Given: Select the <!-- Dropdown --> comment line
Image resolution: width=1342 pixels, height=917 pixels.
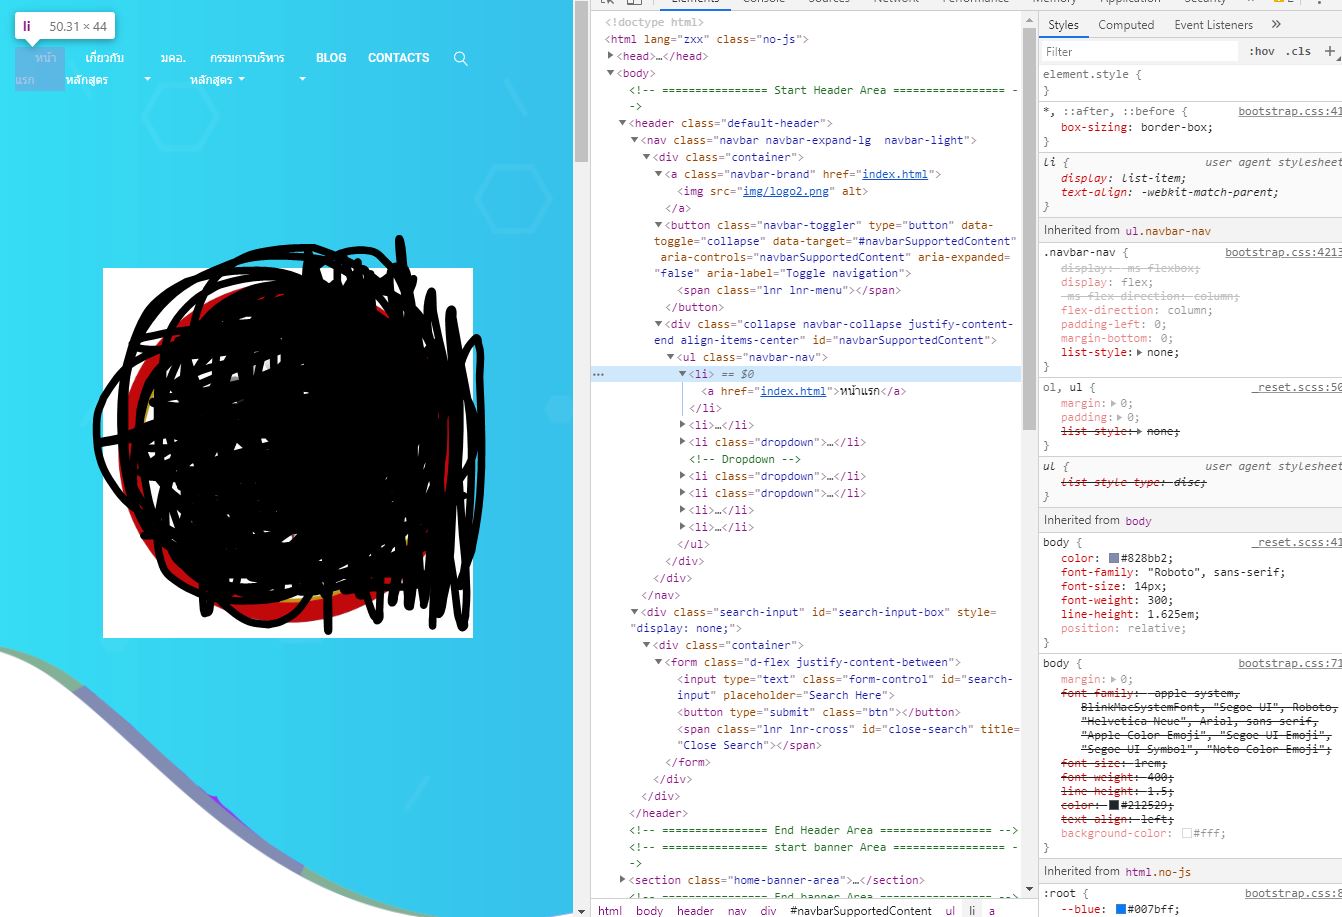Looking at the screenshot, I should tap(745, 459).
